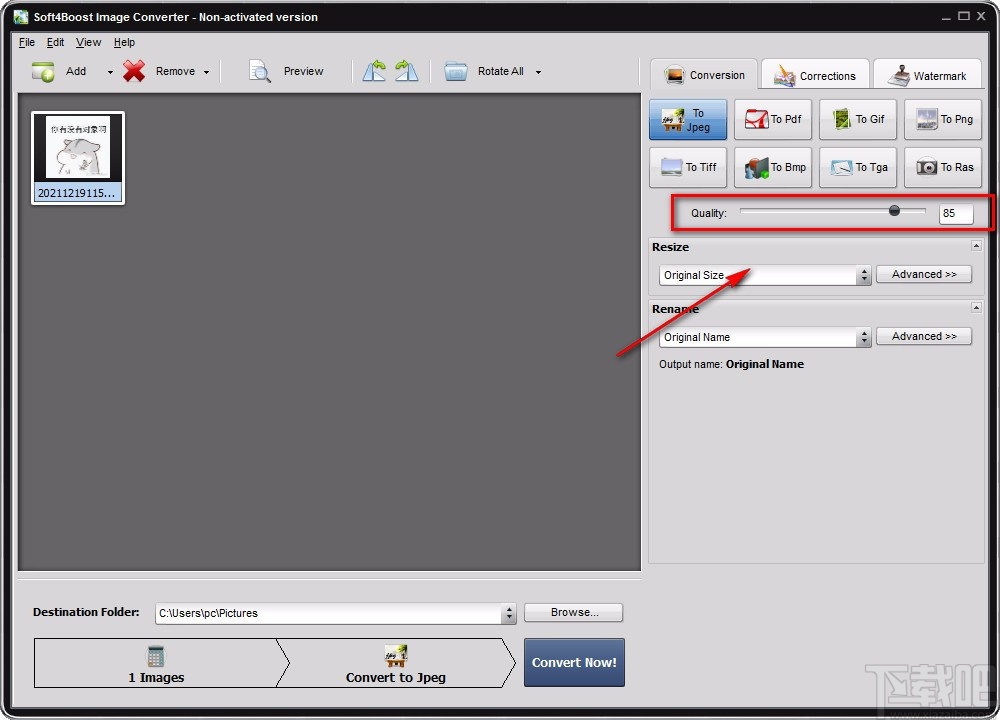1000x720 pixels.
Task: Switch to the Watermark tab
Action: pyautogui.click(x=928, y=75)
